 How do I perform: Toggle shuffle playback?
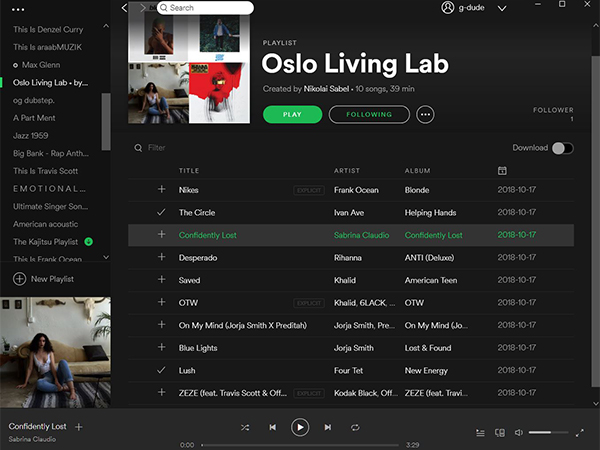click(x=245, y=427)
